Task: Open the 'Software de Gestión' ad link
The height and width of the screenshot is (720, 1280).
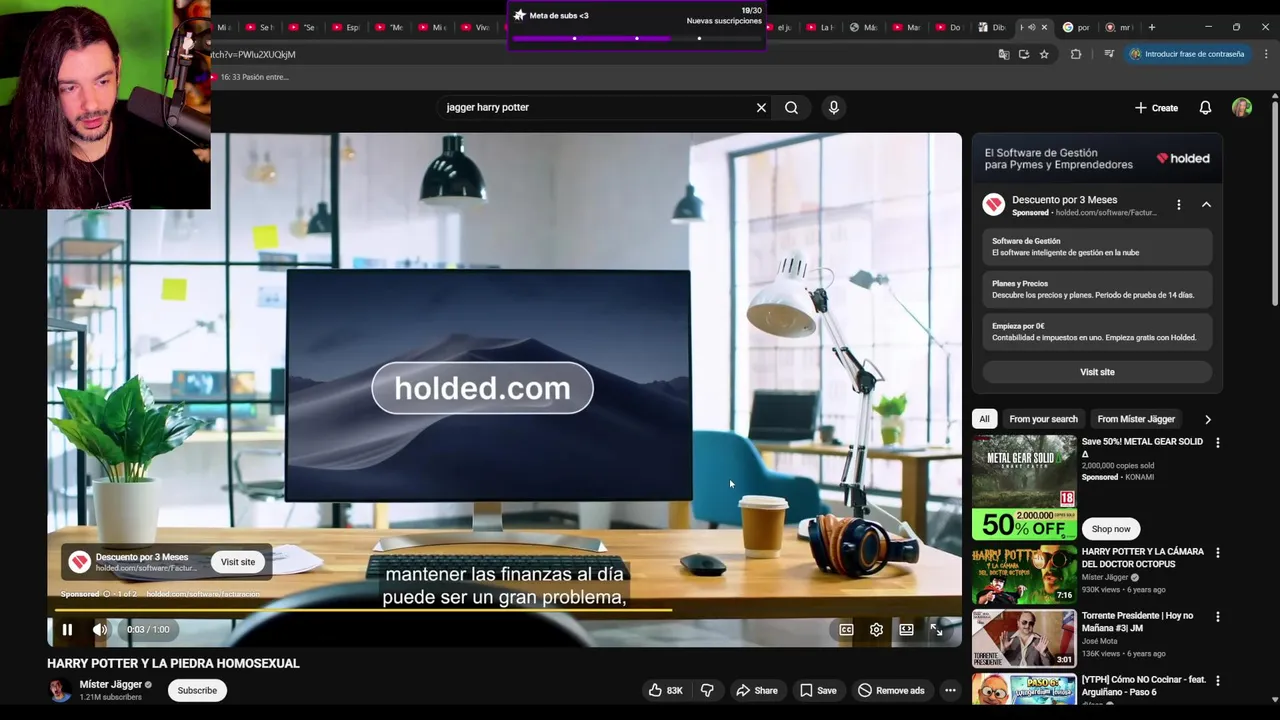Action: (1097, 246)
